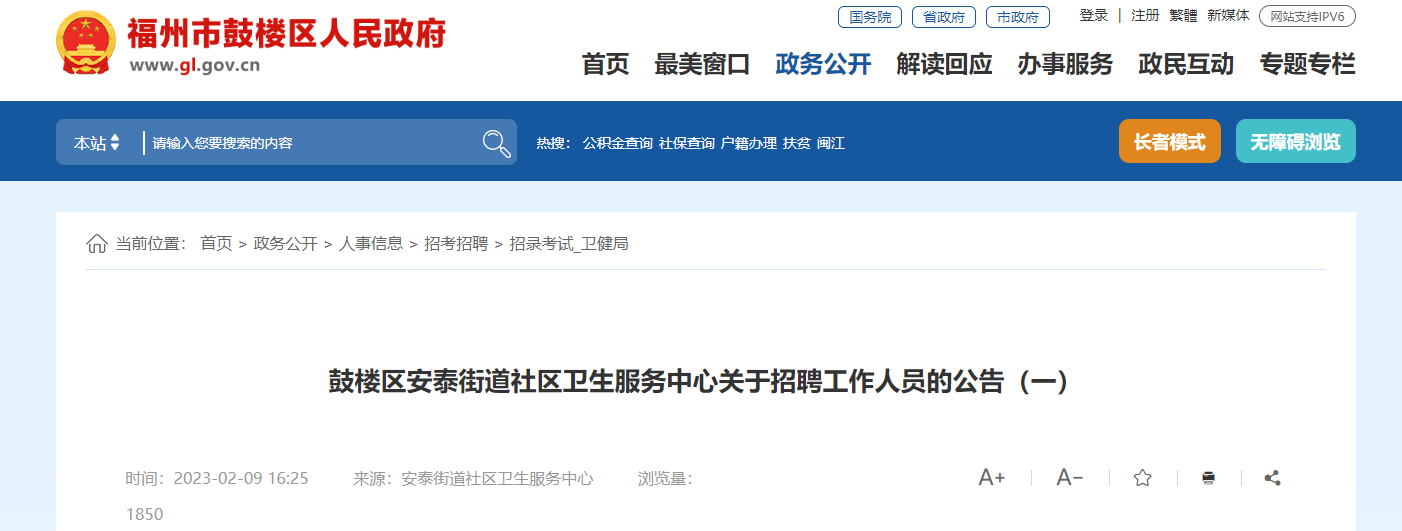Open the share icon options
1402x531 pixels.
pos(1272,478)
